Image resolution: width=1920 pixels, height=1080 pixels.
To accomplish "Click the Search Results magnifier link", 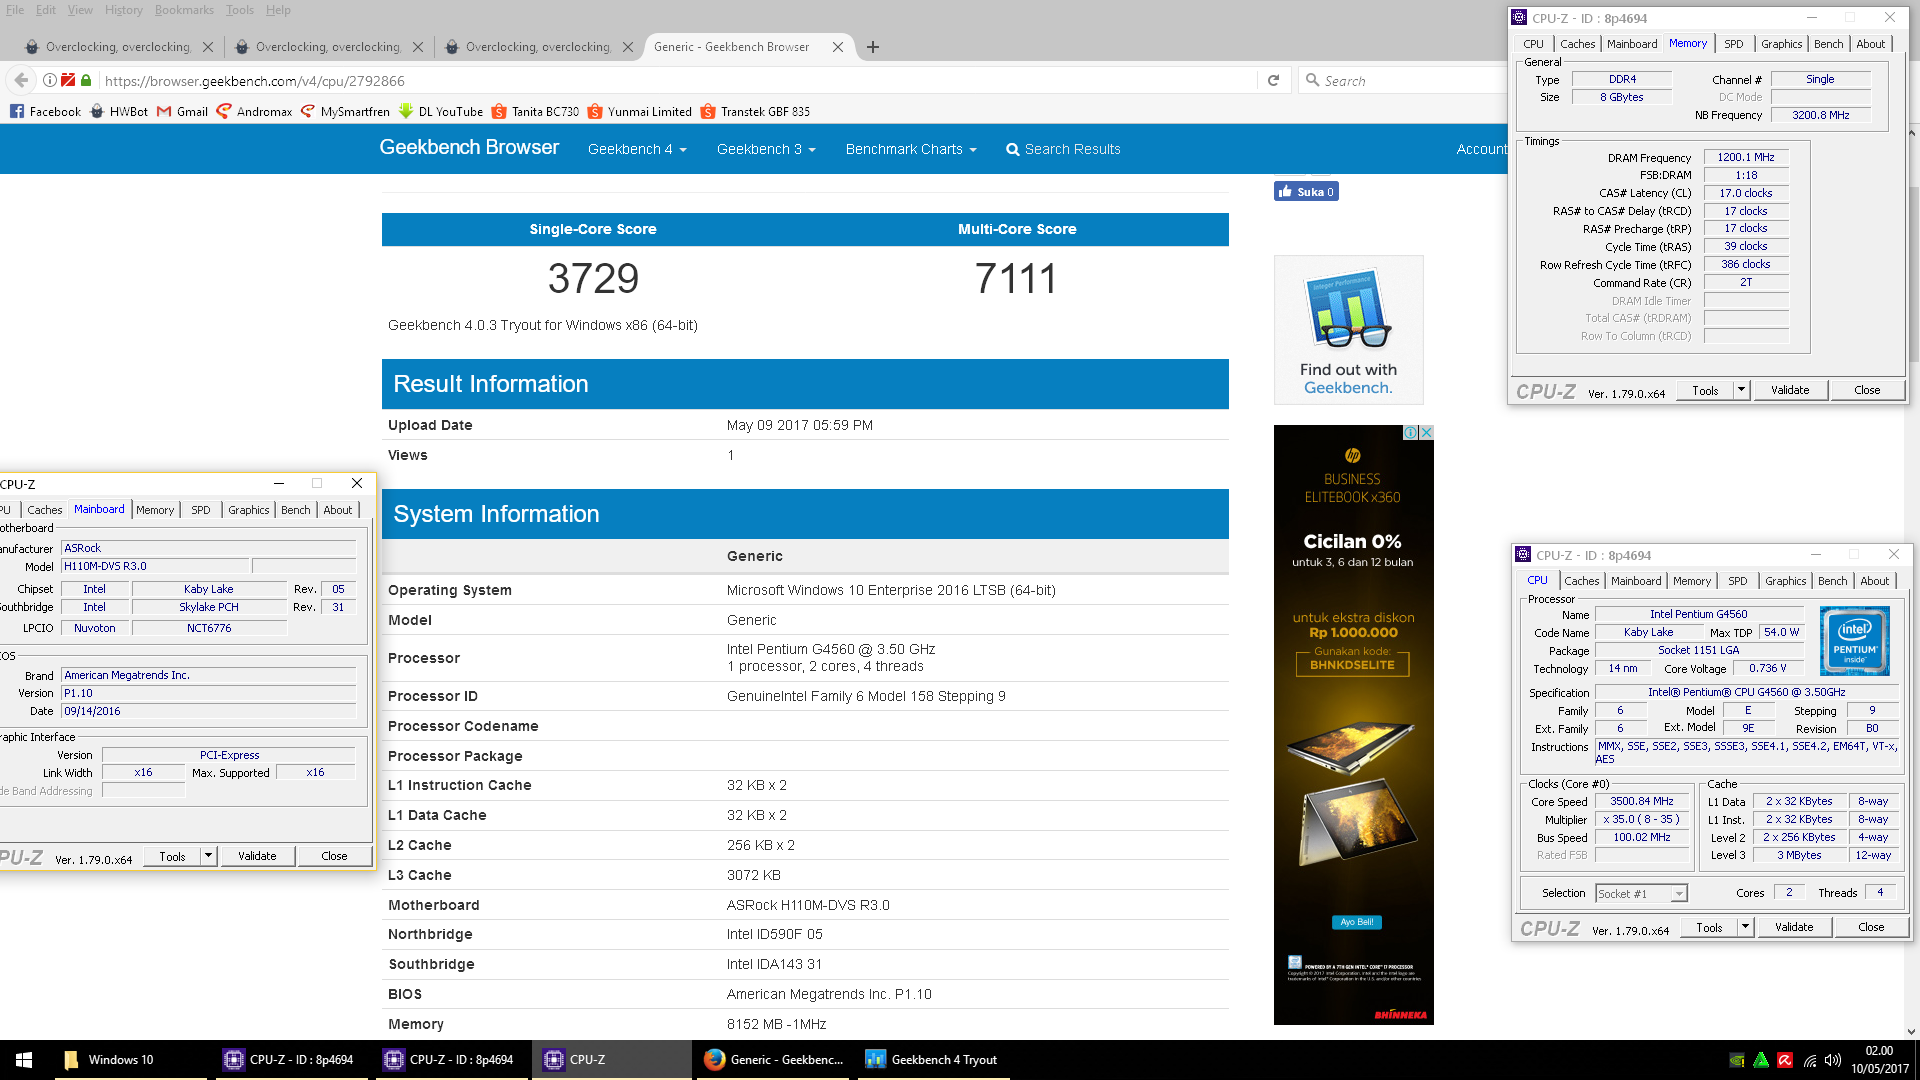I will 1063,149.
